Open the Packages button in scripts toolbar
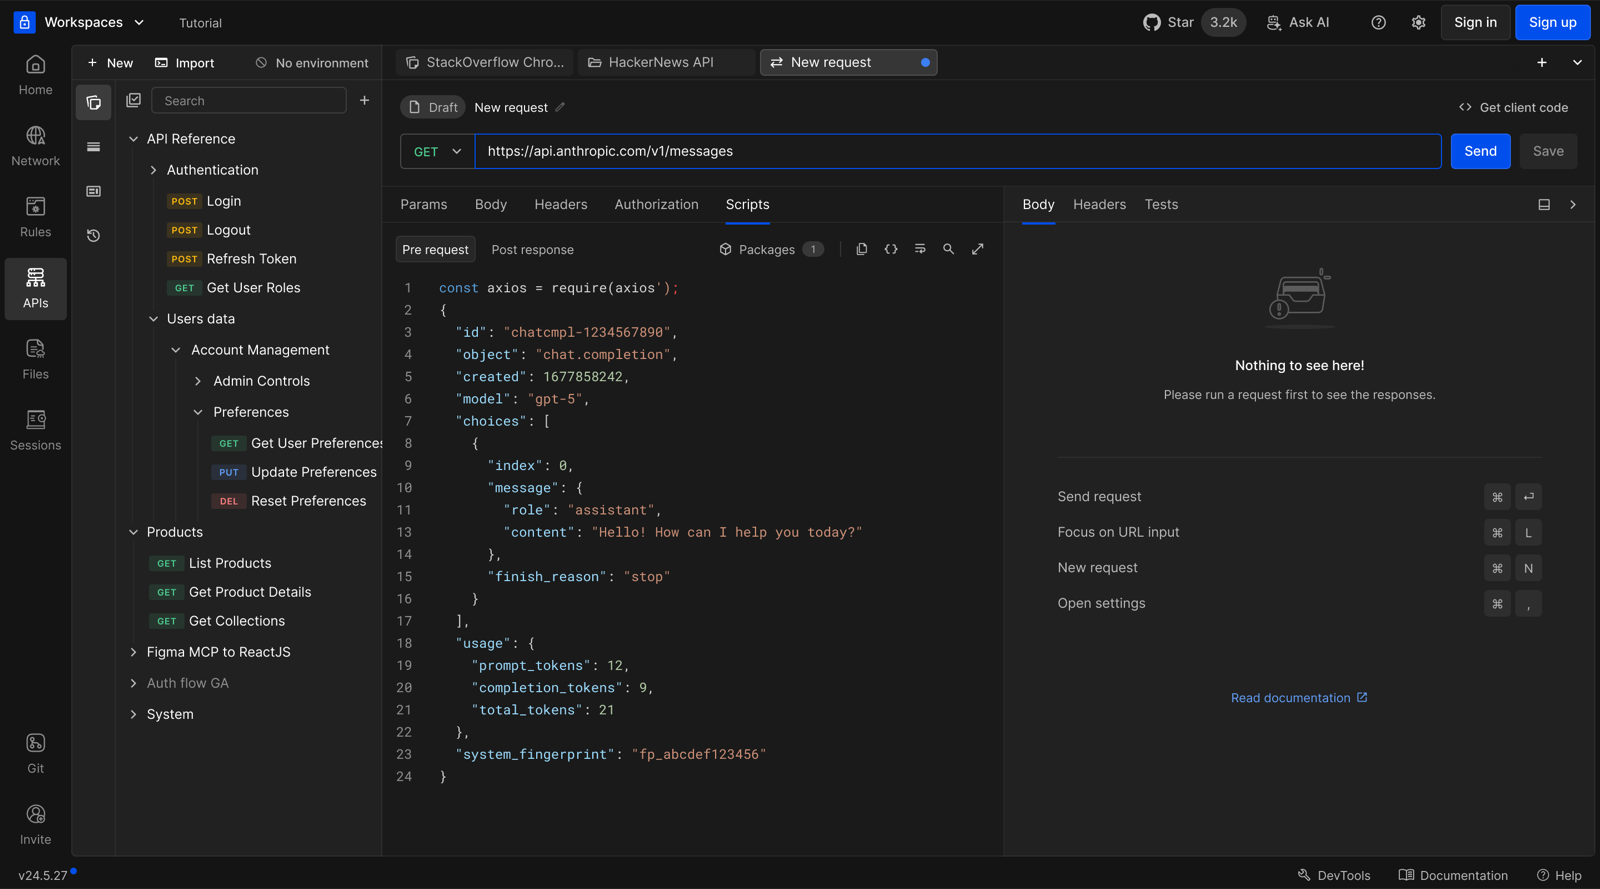 click(771, 249)
